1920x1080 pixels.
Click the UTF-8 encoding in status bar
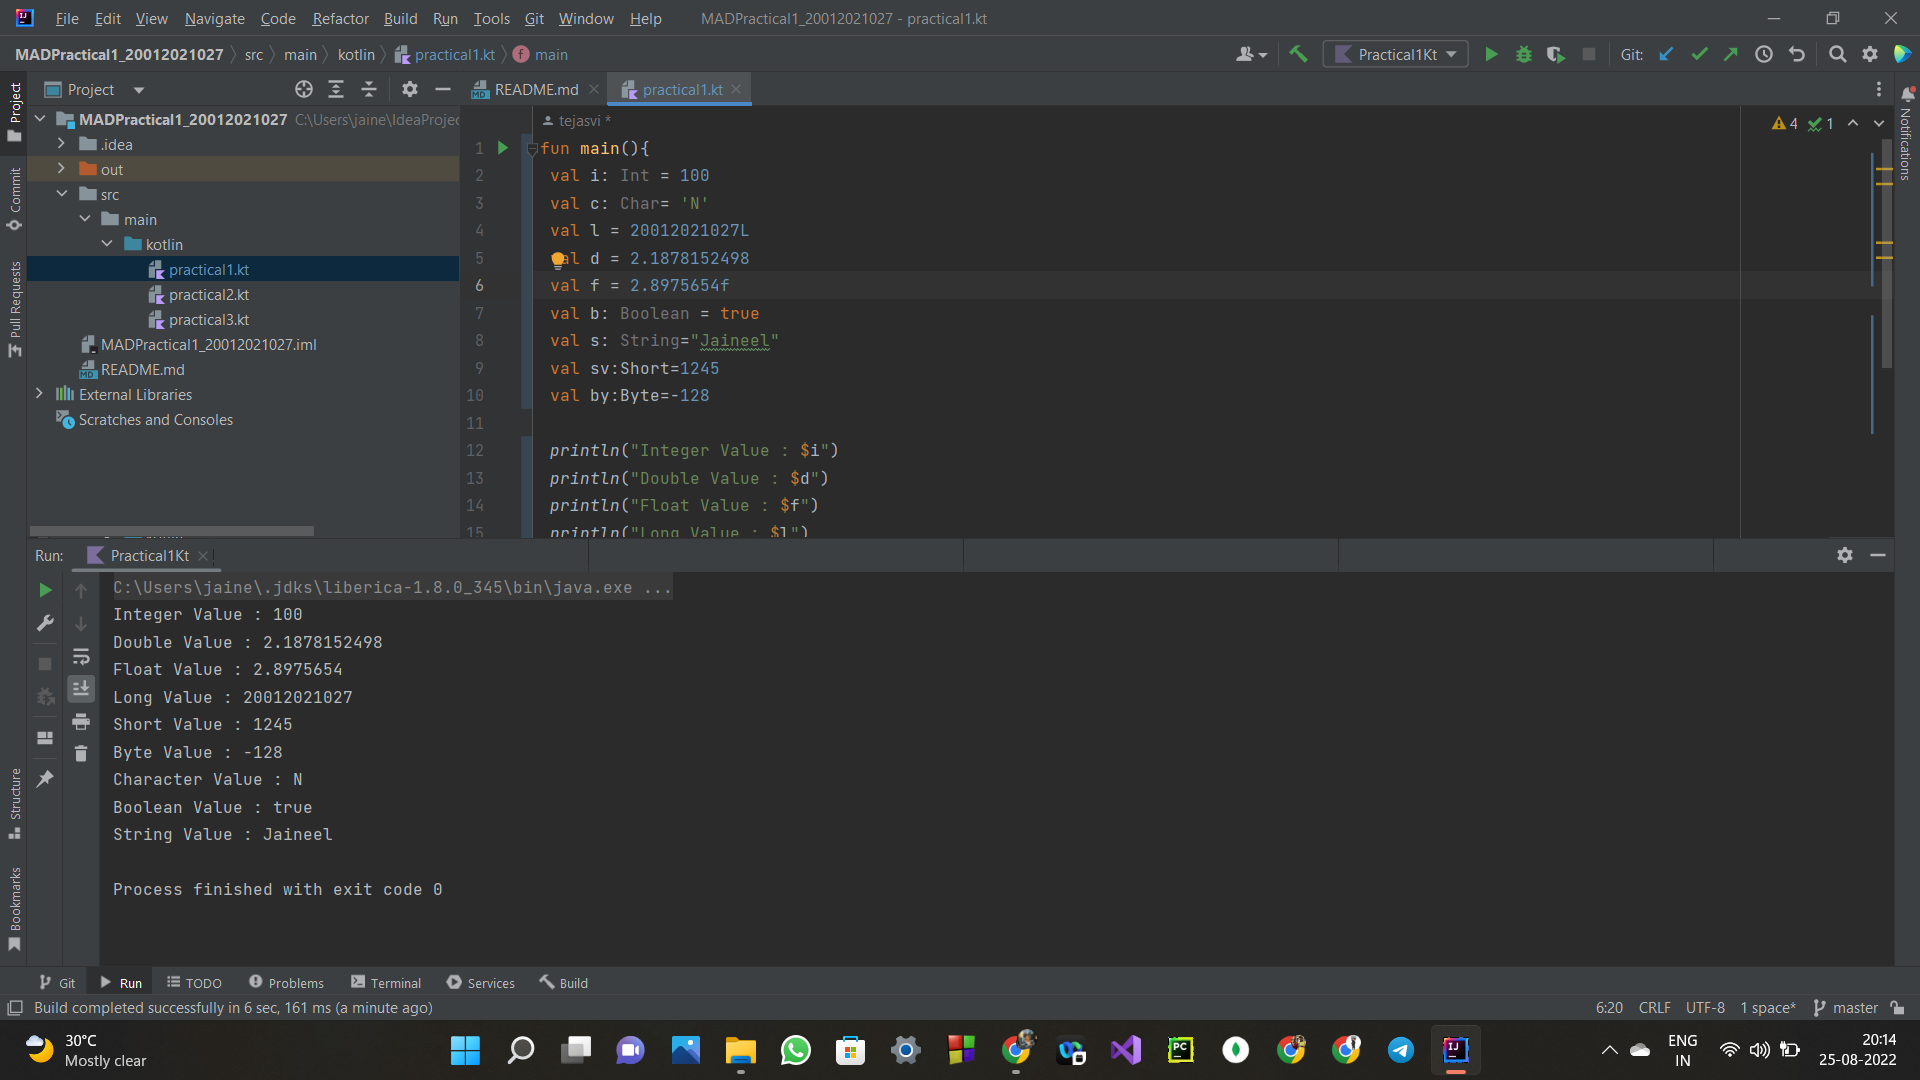tap(1705, 1008)
